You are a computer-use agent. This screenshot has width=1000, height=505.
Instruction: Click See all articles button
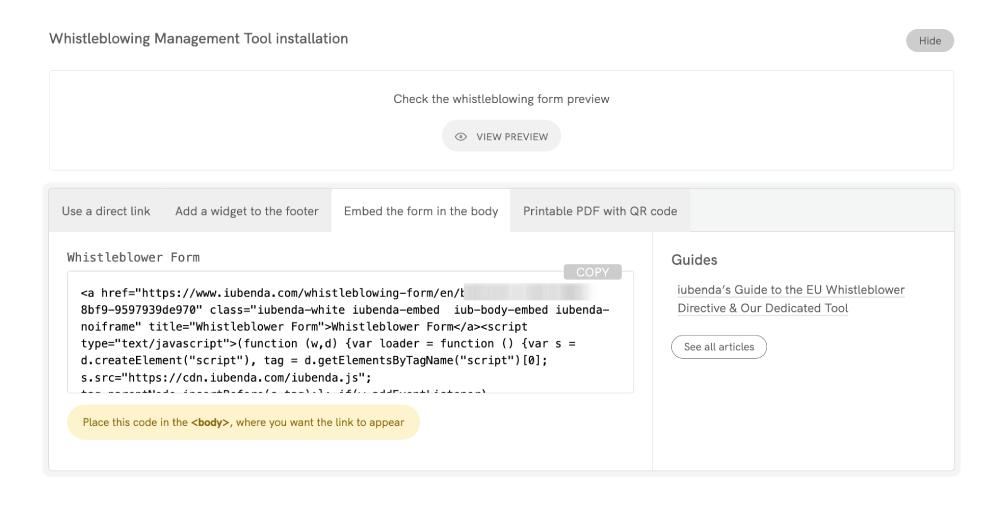point(718,347)
